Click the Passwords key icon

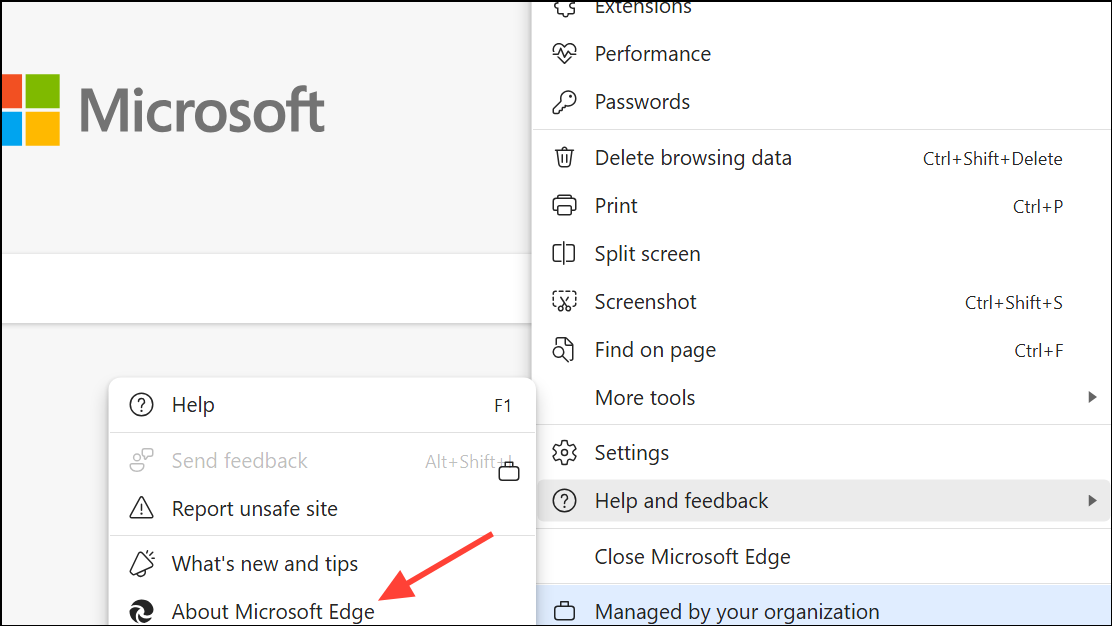pyautogui.click(x=565, y=102)
